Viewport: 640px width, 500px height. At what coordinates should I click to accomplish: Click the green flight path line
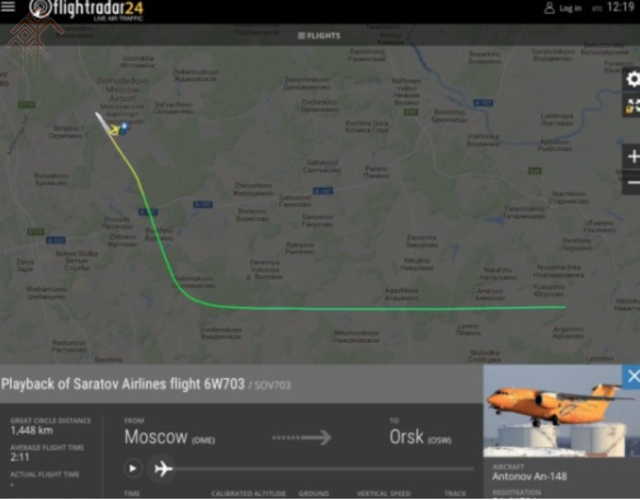[367, 308]
